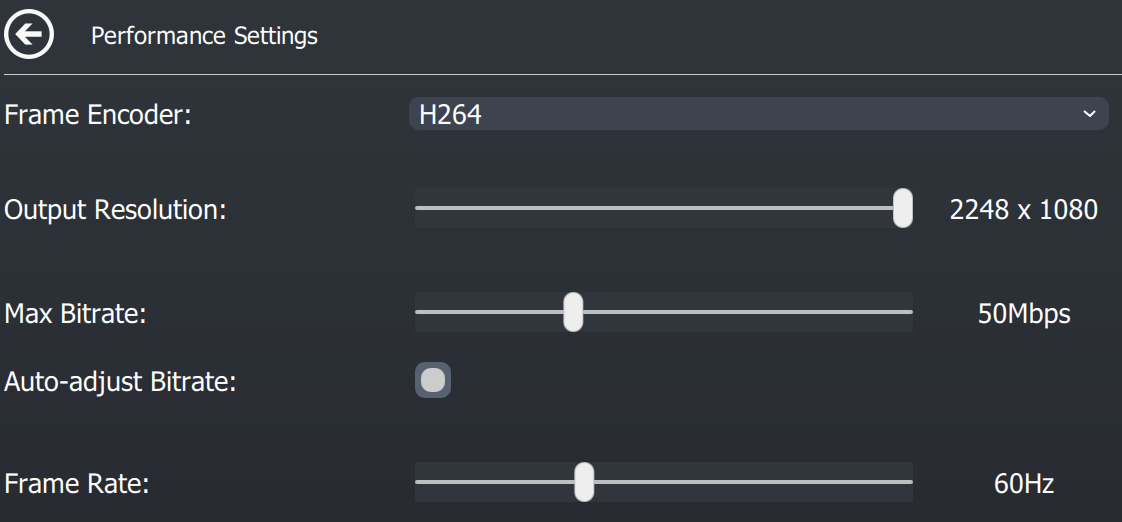
Task: Click the Performance Settings page title
Action: [x=204, y=36]
